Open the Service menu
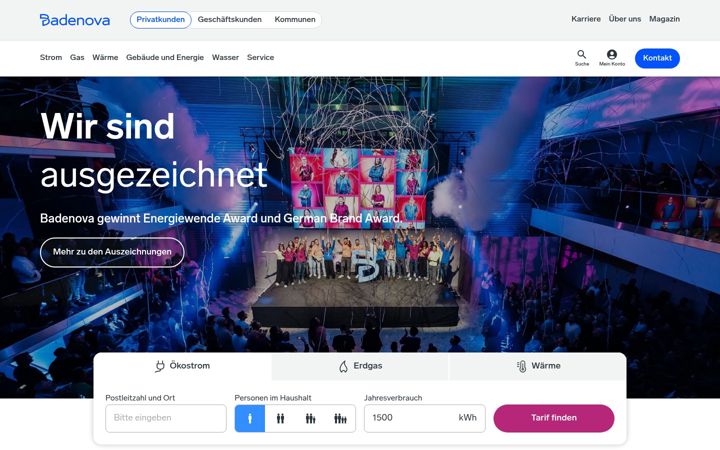 click(x=260, y=57)
